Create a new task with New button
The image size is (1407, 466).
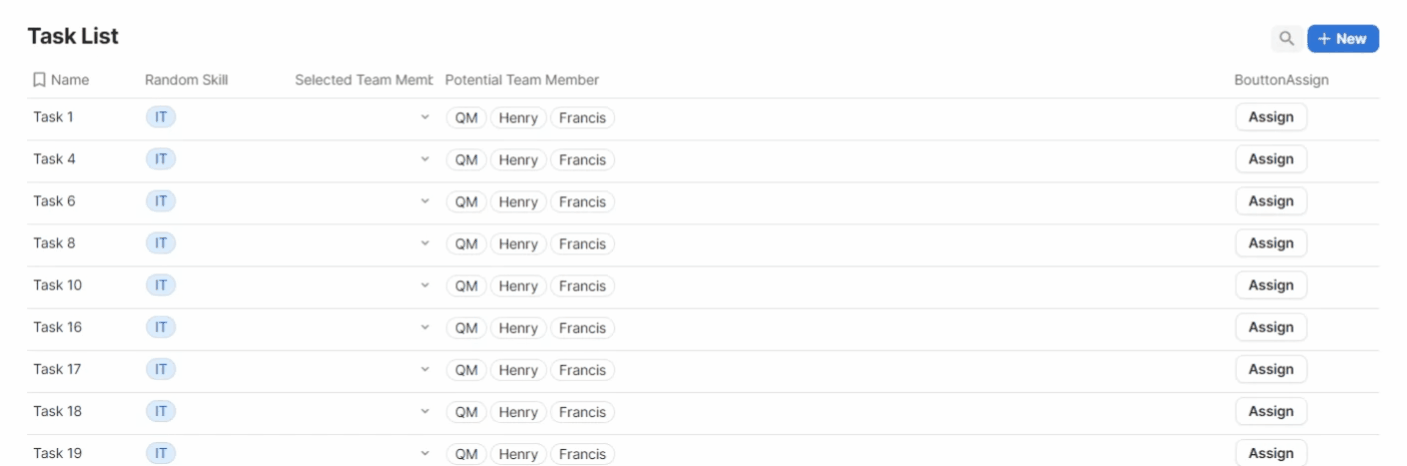1343,39
